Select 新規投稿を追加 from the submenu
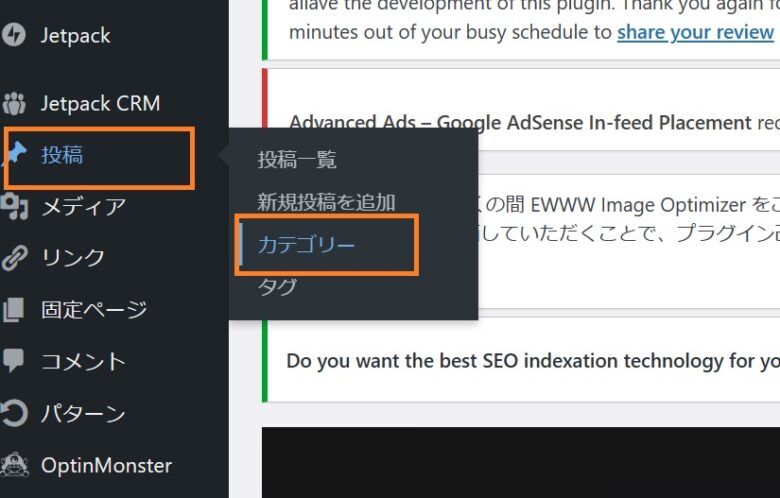The width and height of the screenshot is (780, 498). click(x=326, y=202)
